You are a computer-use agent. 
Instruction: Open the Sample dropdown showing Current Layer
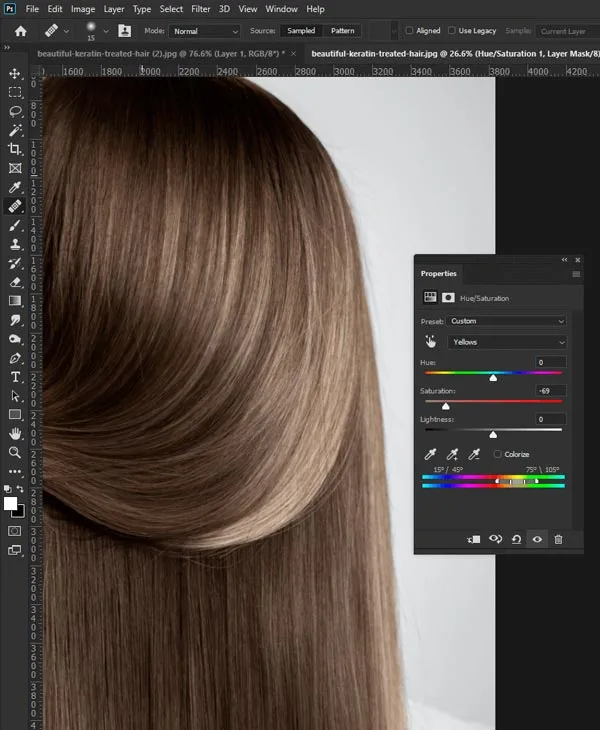(x=567, y=31)
